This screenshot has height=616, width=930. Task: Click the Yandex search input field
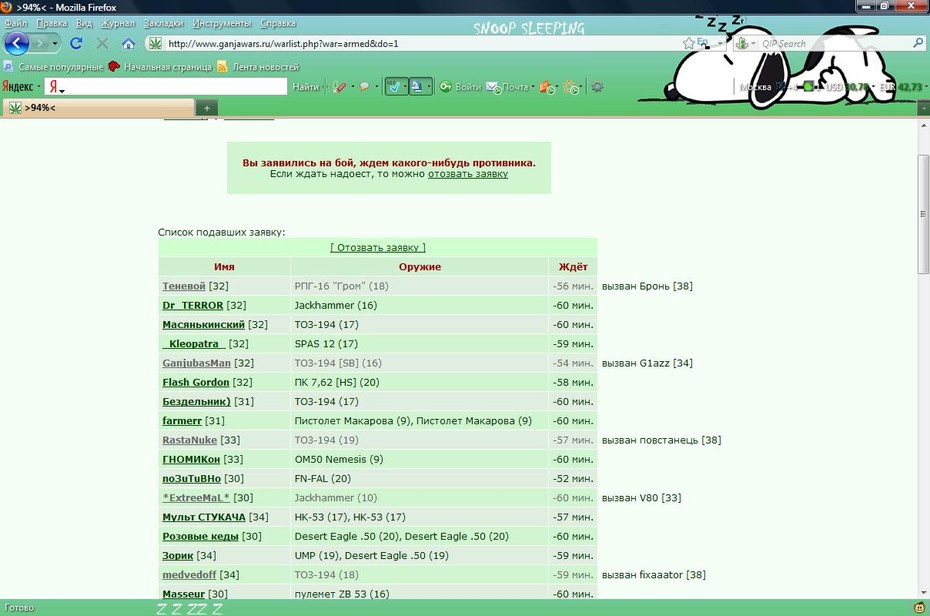166,87
